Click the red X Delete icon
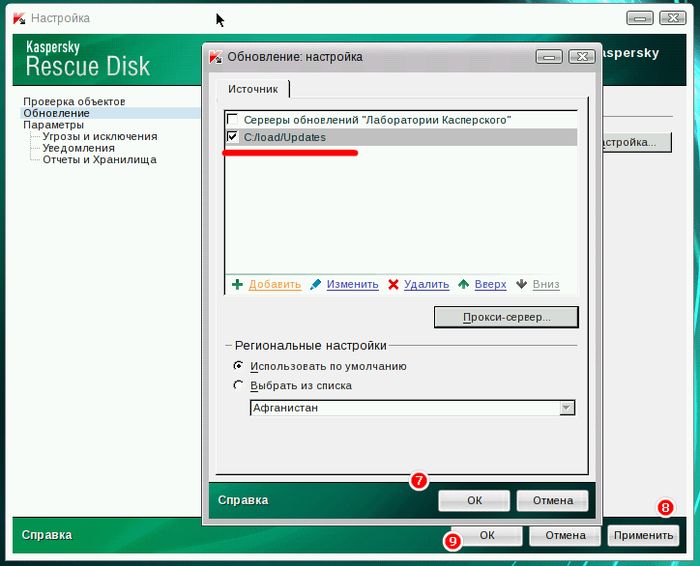Image resolution: width=700 pixels, height=566 pixels. coord(393,284)
